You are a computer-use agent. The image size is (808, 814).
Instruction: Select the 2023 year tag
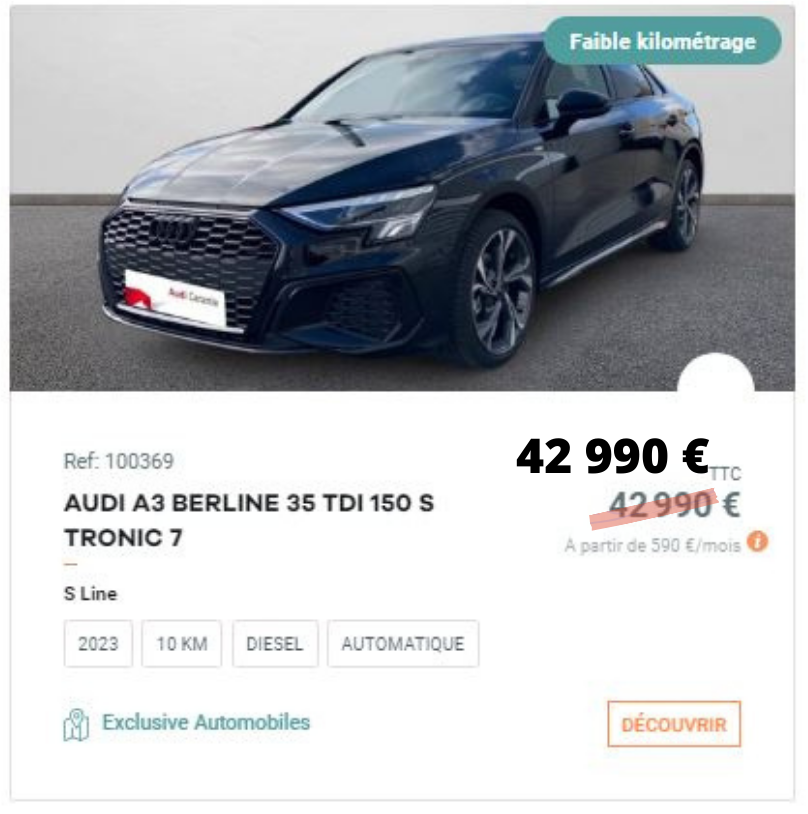98,644
